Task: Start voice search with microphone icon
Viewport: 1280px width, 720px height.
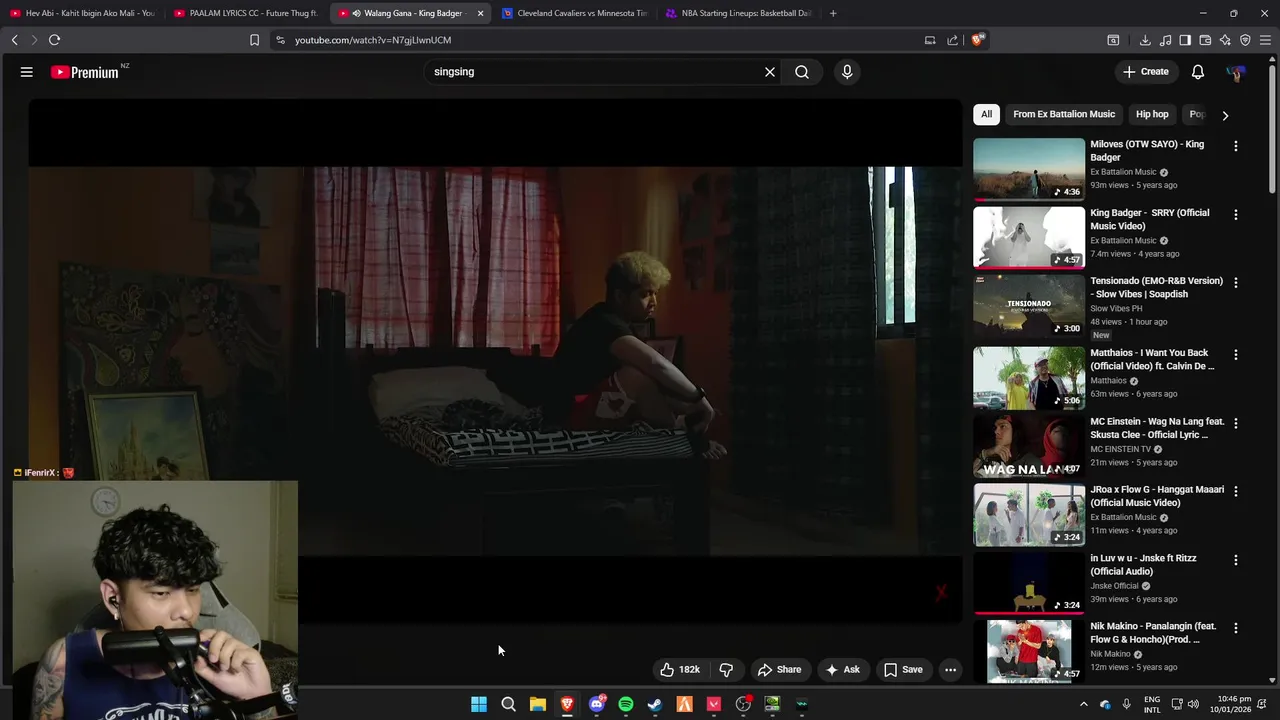Action: point(847,72)
